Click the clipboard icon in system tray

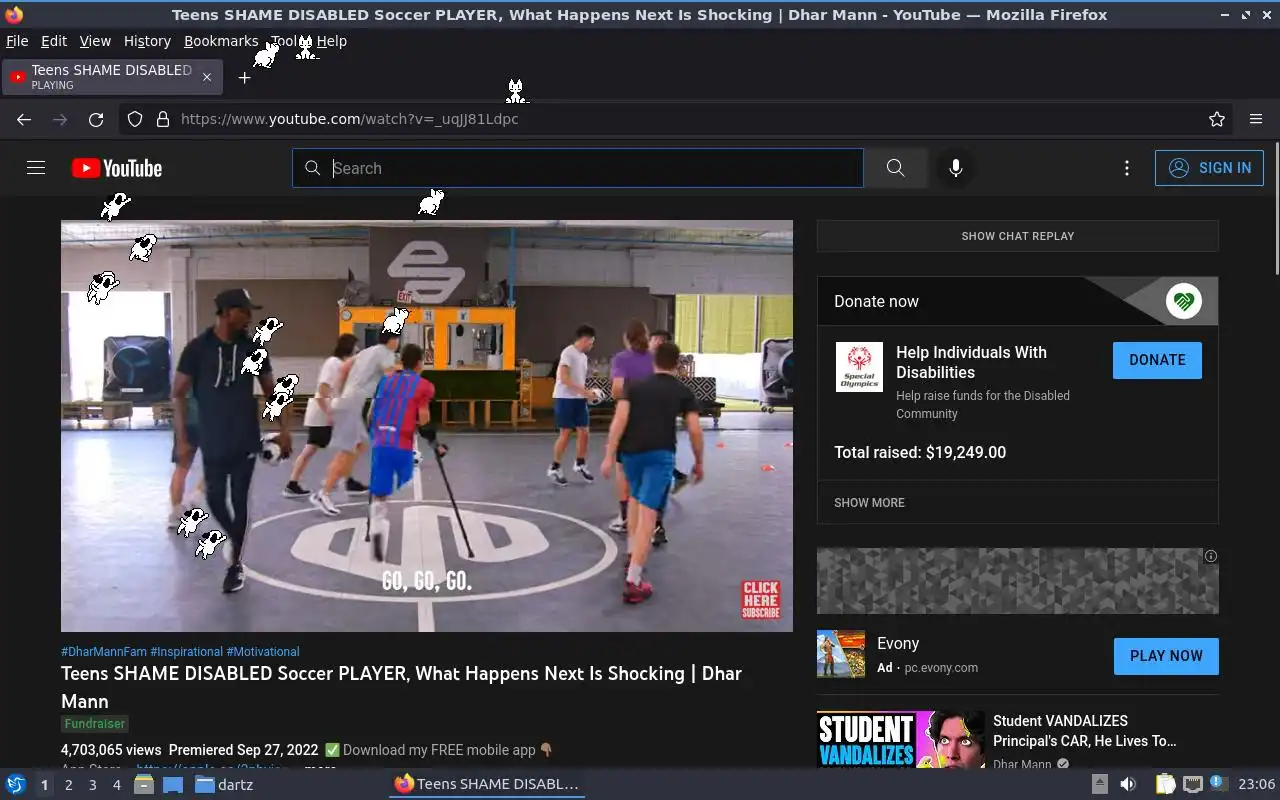[1166, 784]
